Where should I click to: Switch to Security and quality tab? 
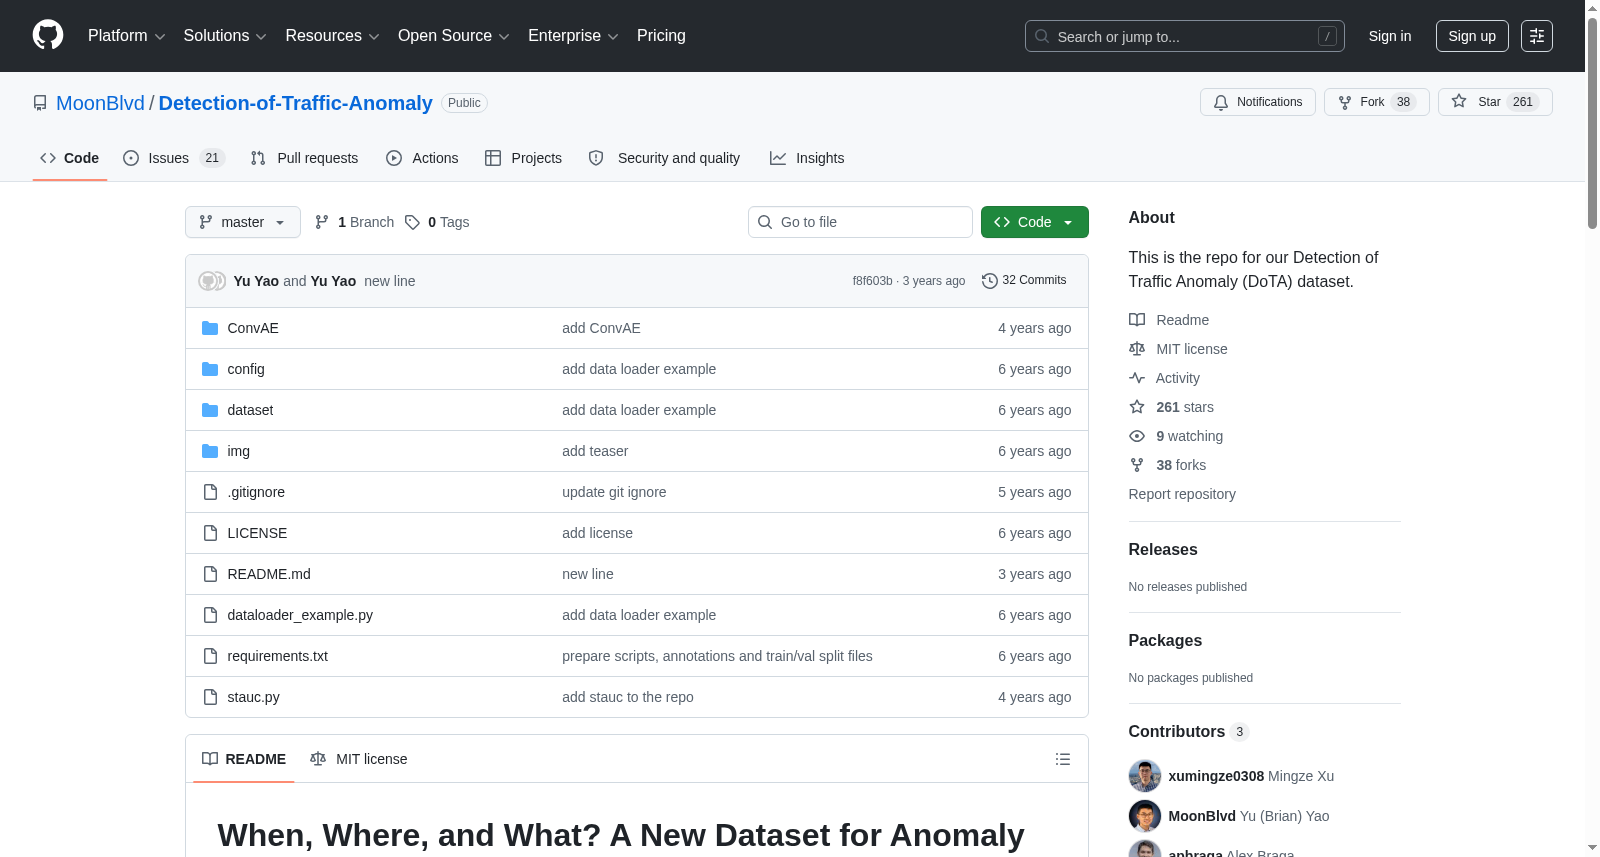click(665, 158)
